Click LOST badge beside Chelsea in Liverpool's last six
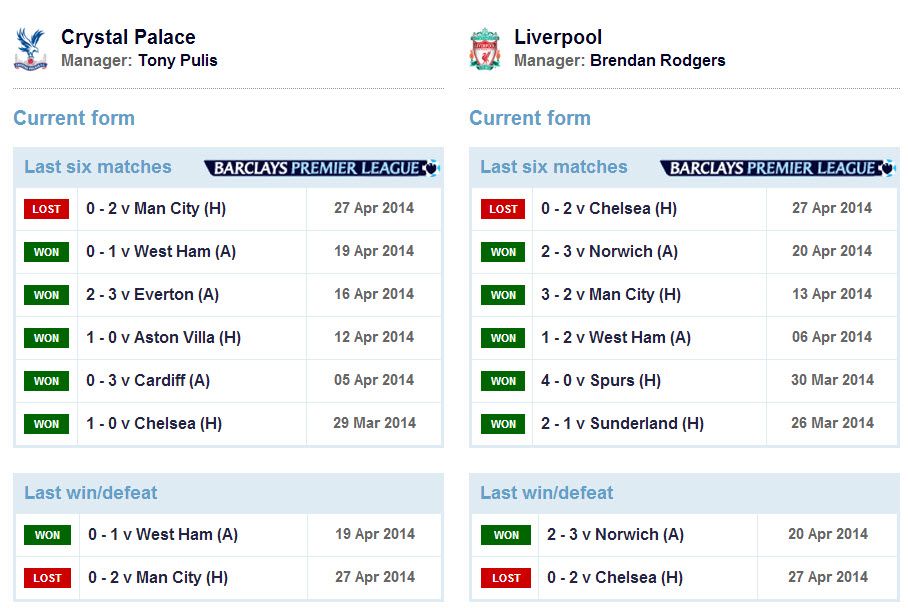The width and height of the screenshot is (908, 608). coord(503,209)
